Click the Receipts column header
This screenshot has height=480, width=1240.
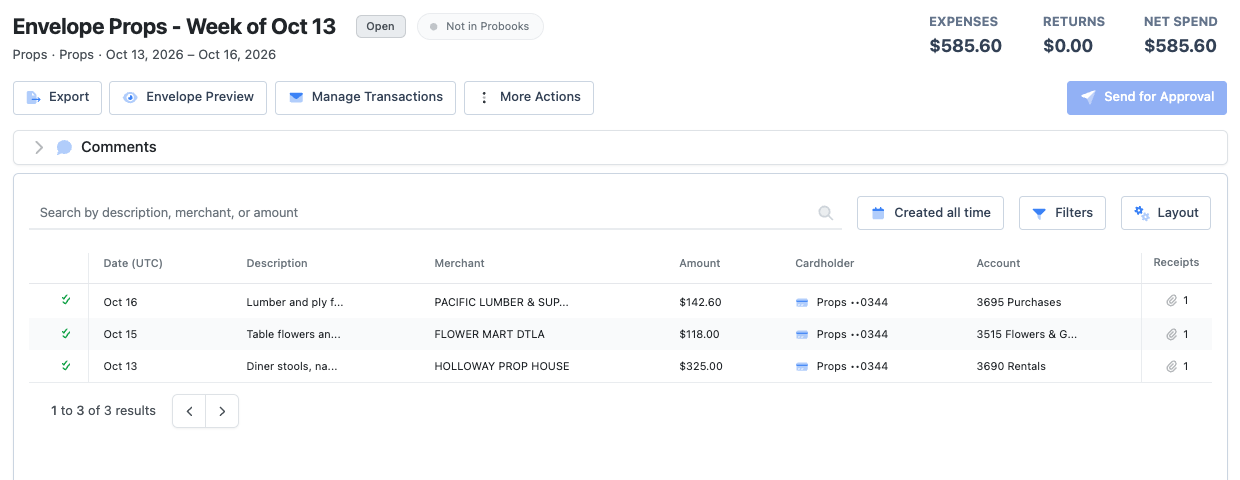[x=1176, y=262]
